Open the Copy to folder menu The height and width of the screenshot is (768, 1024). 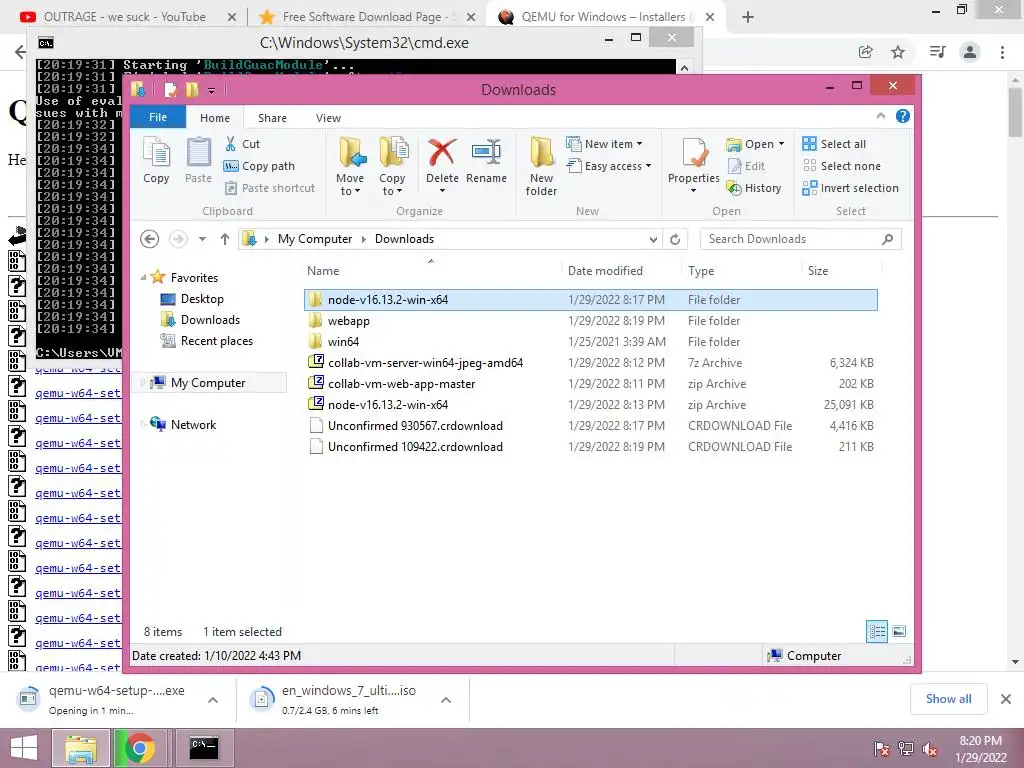click(x=392, y=167)
